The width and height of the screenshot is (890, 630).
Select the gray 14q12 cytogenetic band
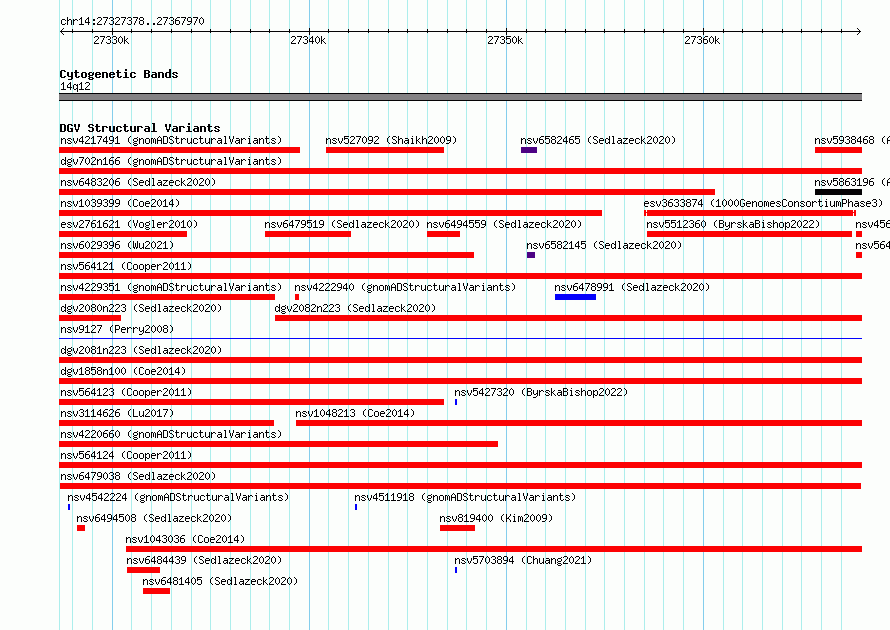460,97
